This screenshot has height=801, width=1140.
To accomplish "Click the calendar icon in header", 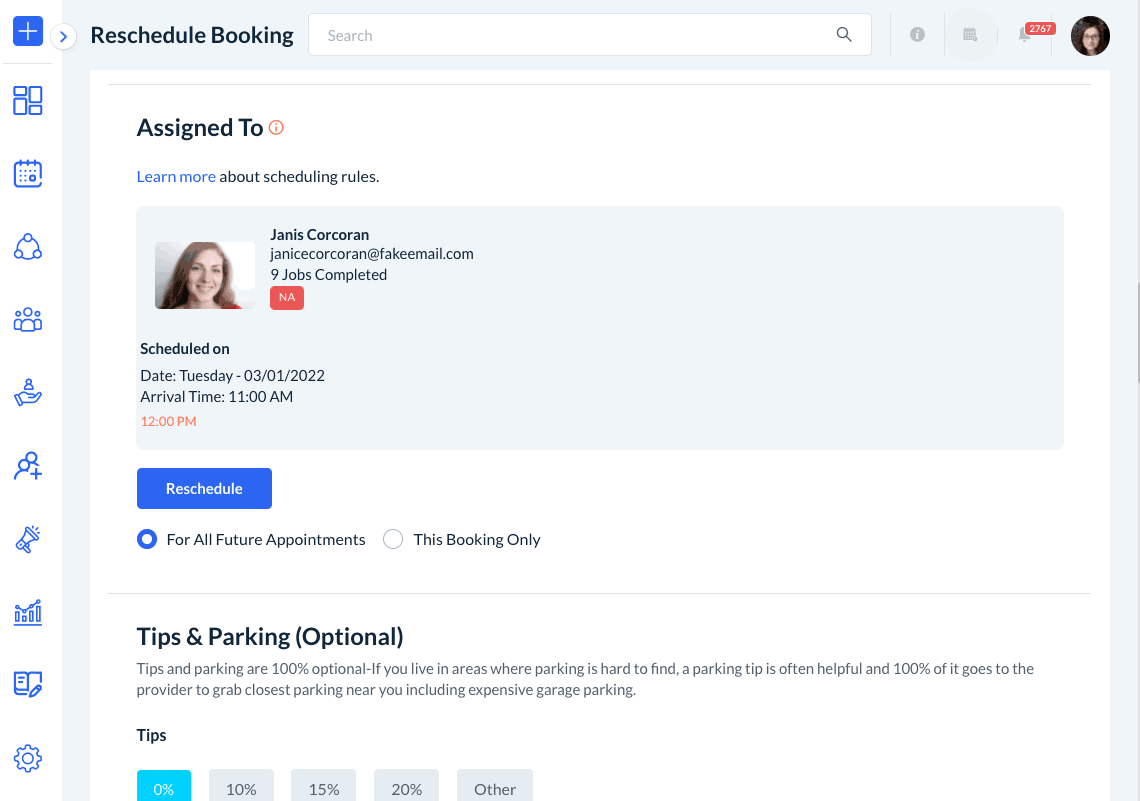I will 970,34.
